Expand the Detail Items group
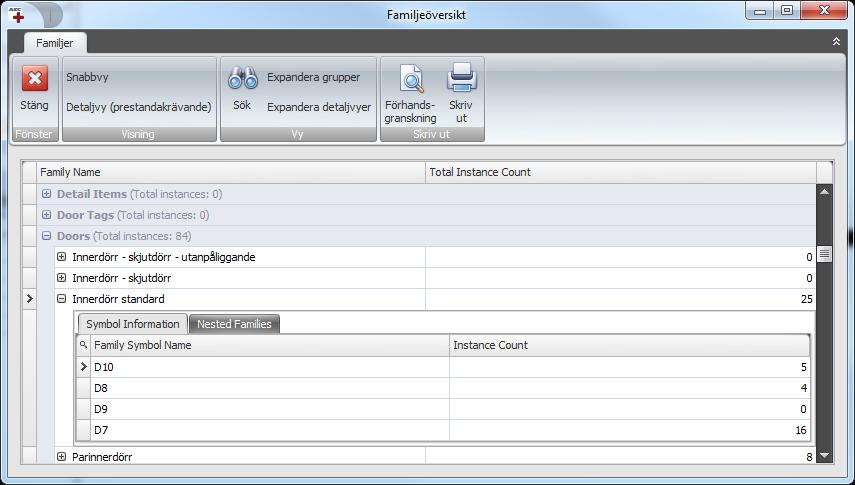855x485 pixels. pos(47,194)
